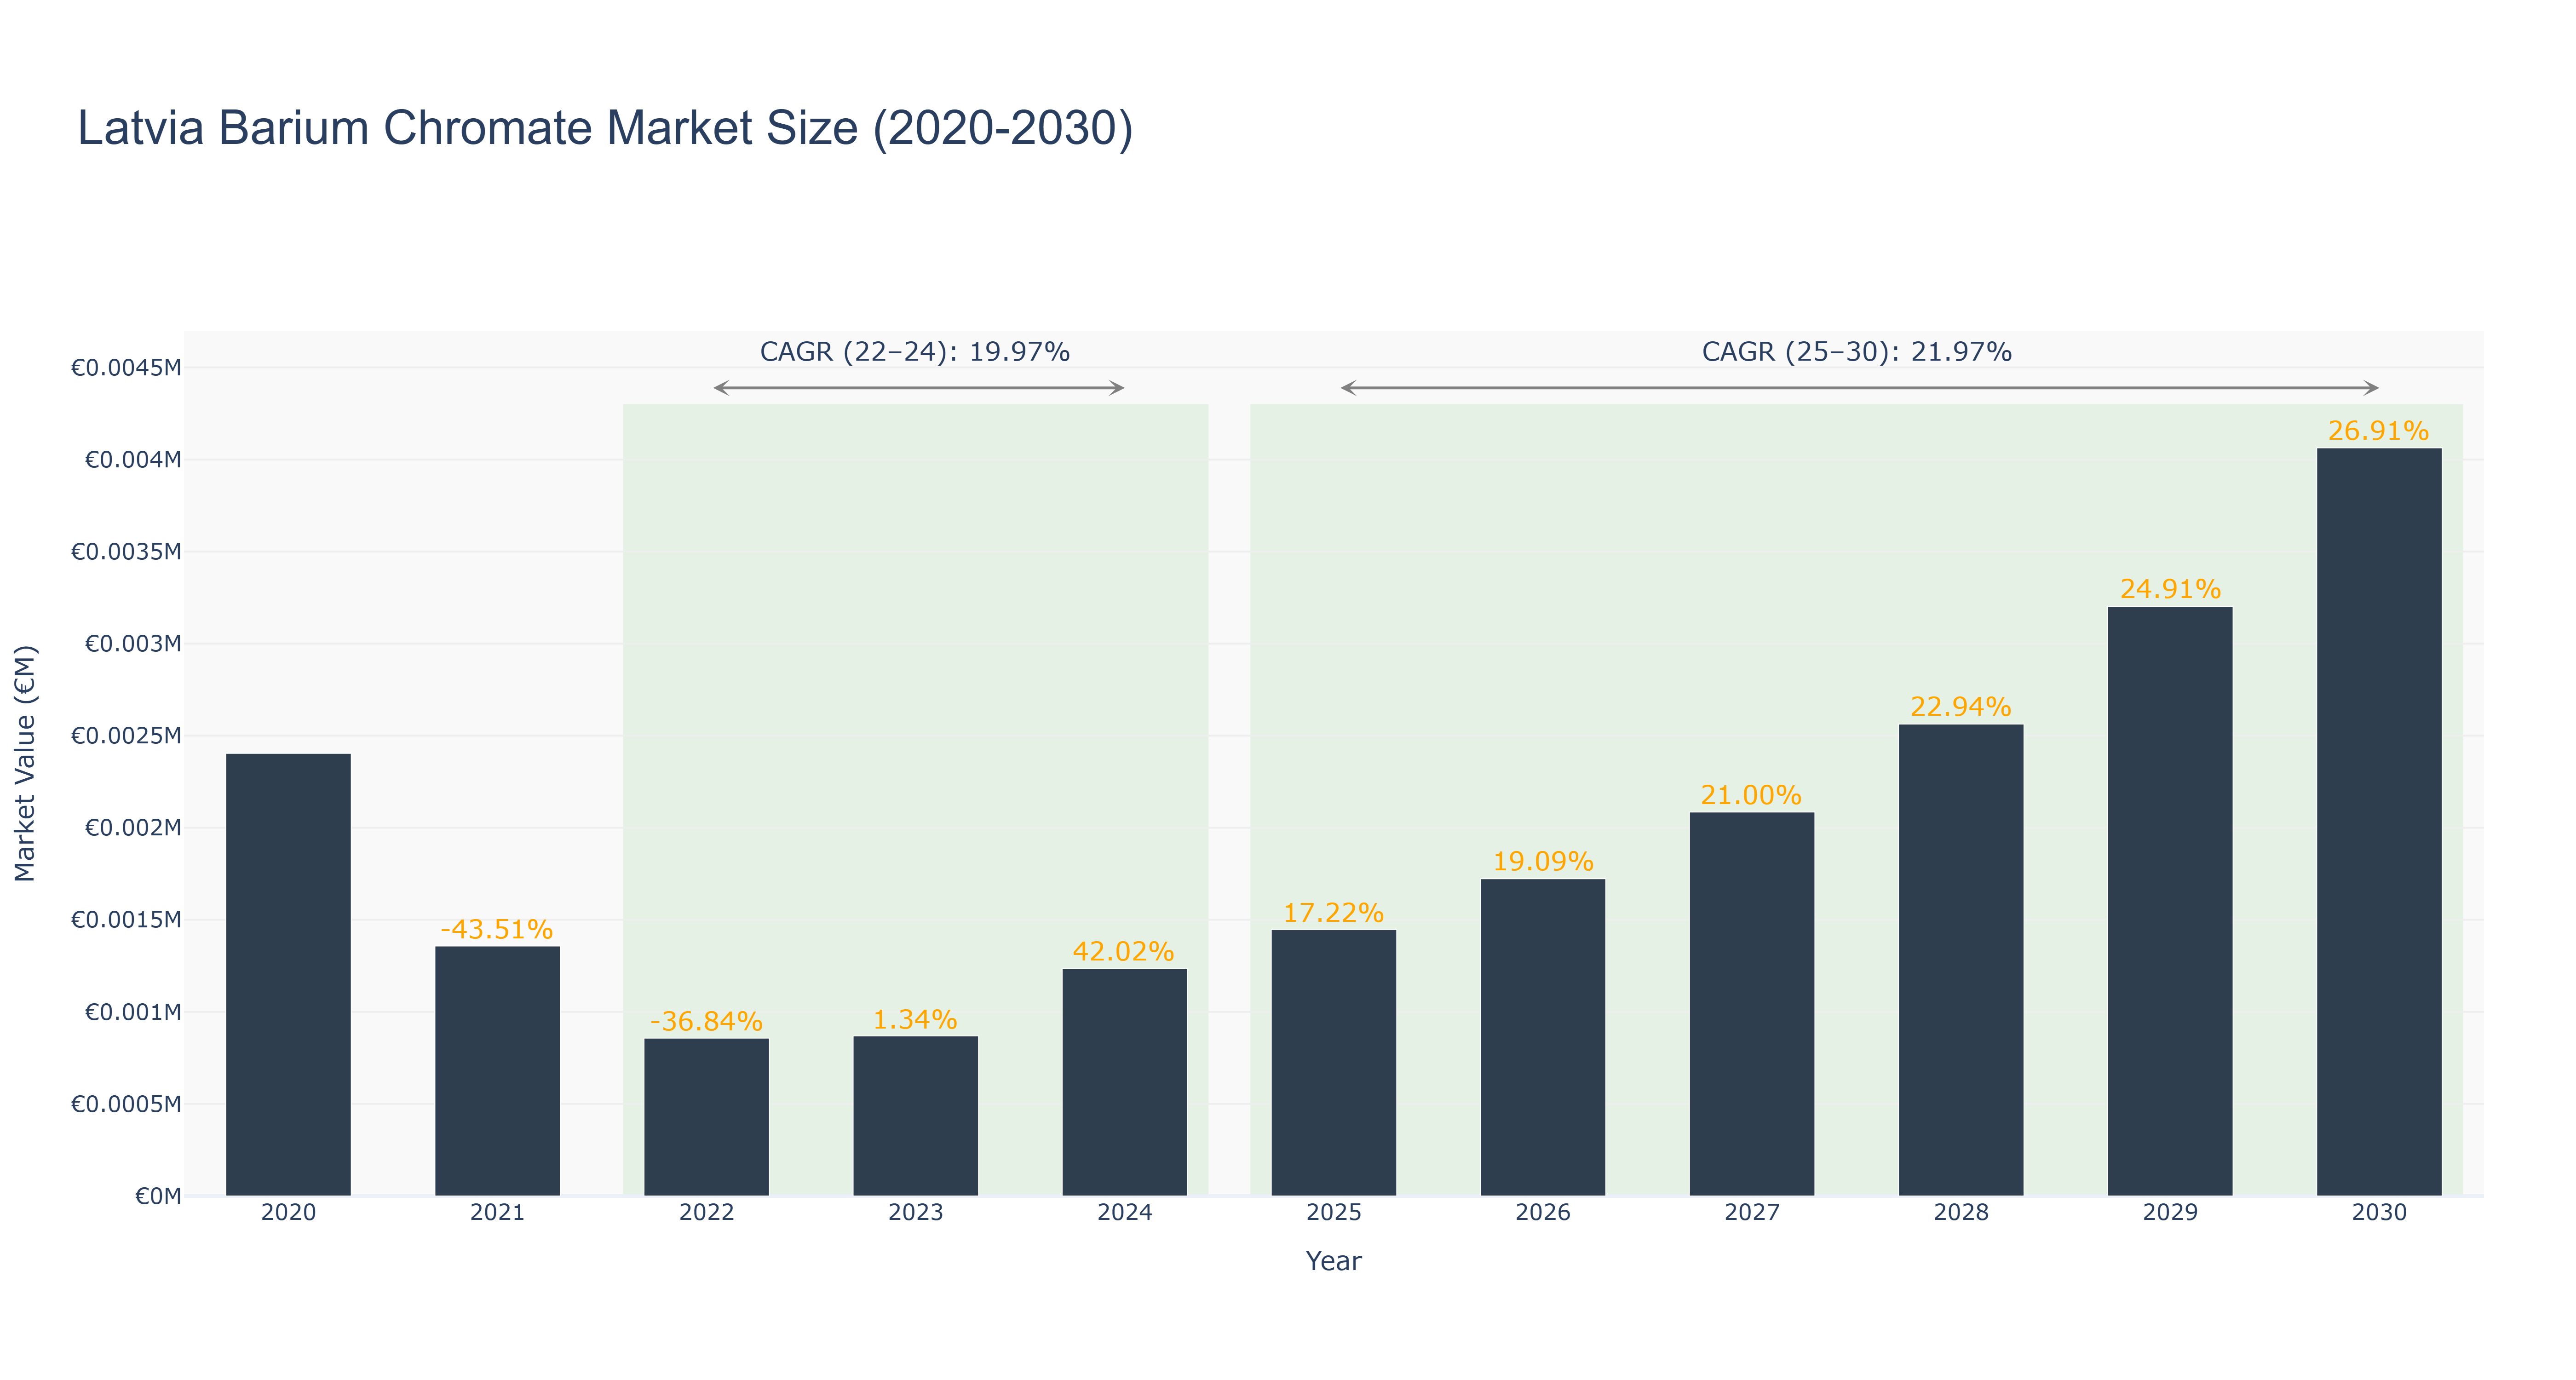Select the 2025 bar
2576x1380 pixels.
(1333, 1063)
